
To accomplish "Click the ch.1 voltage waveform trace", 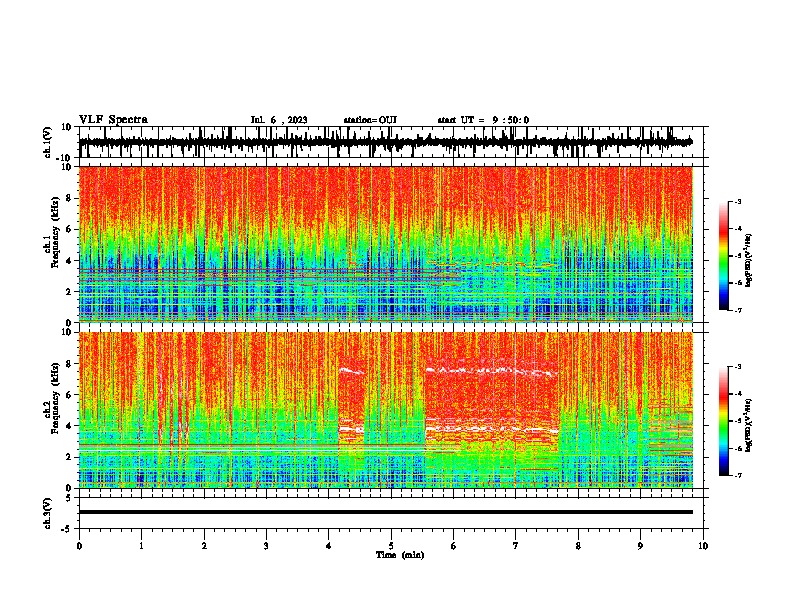I will pyautogui.click(x=385, y=143).
